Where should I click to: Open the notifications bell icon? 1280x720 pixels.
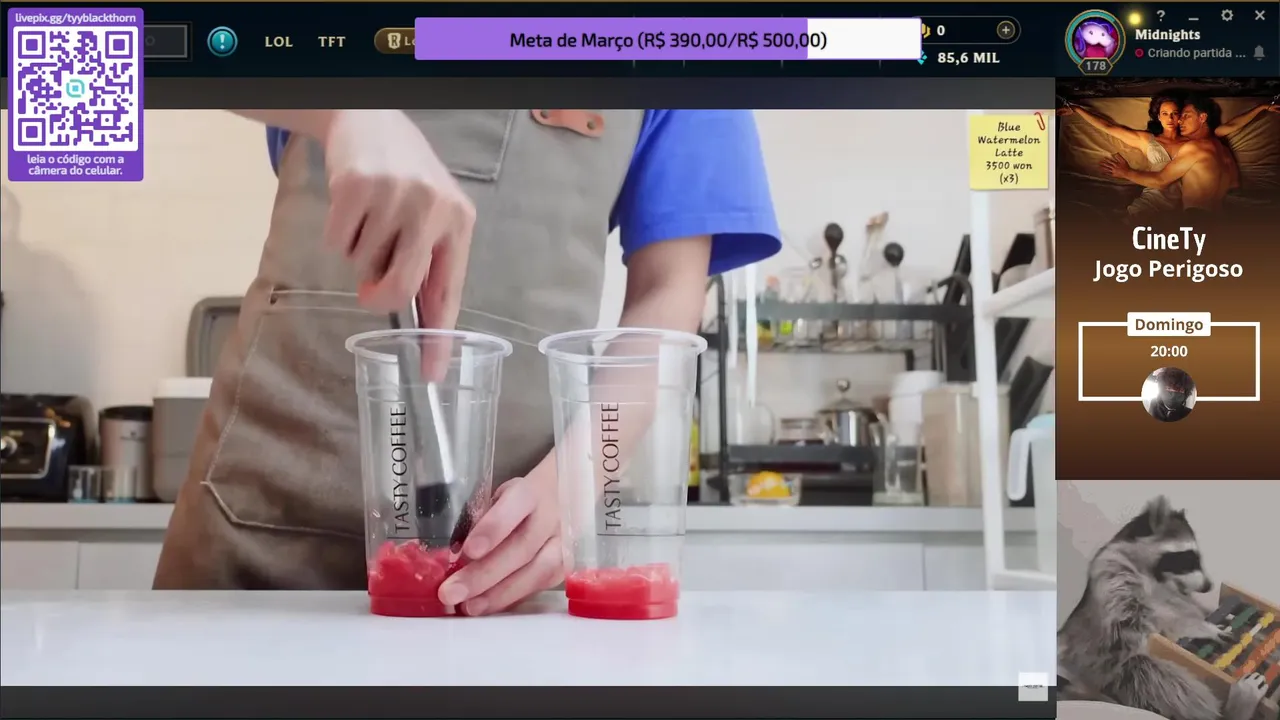(1259, 52)
